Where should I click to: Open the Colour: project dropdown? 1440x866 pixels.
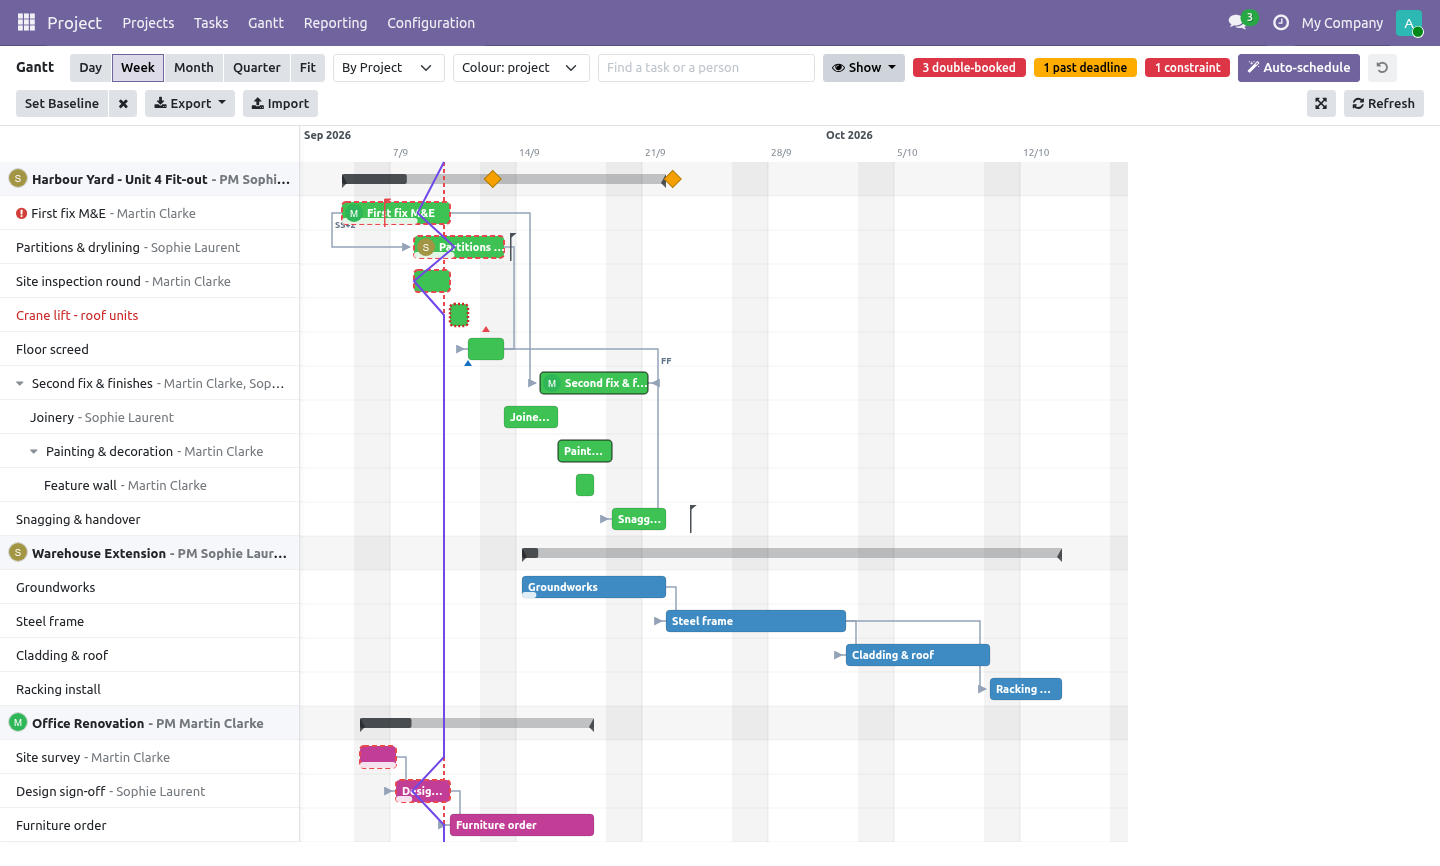point(521,67)
